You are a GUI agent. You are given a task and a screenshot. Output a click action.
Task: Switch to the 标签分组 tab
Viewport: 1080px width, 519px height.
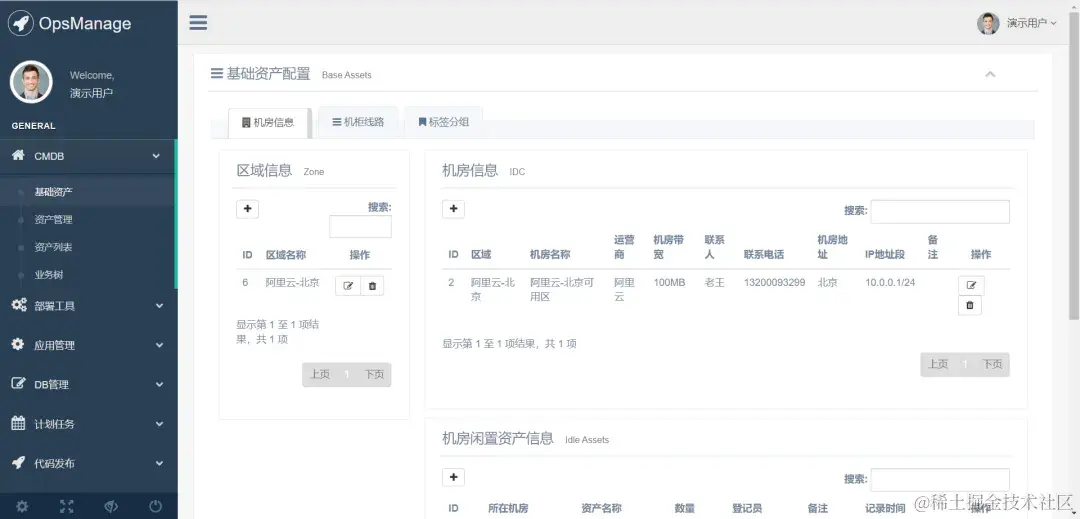coord(444,122)
